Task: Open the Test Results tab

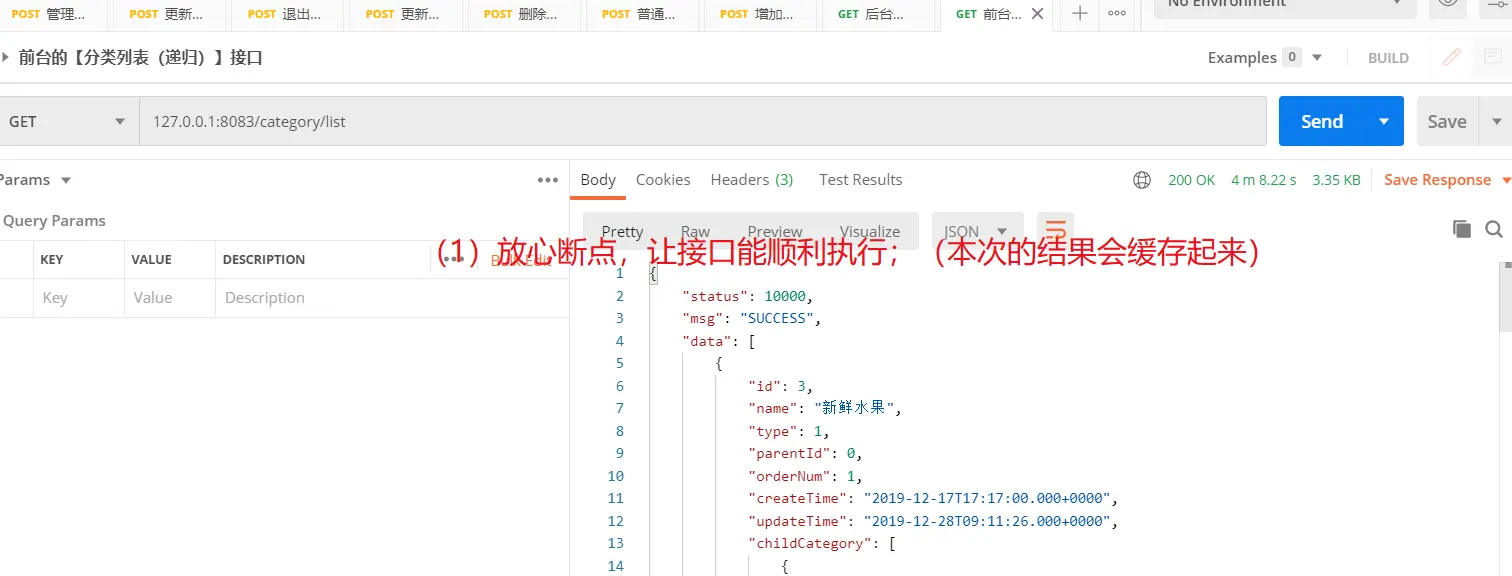Action: pyautogui.click(x=860, y=180)
